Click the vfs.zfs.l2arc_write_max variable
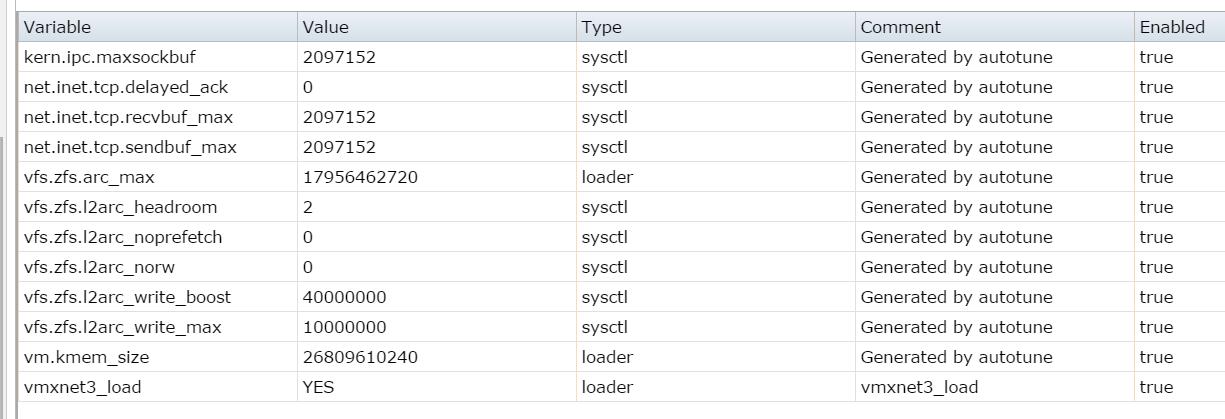 123,327
